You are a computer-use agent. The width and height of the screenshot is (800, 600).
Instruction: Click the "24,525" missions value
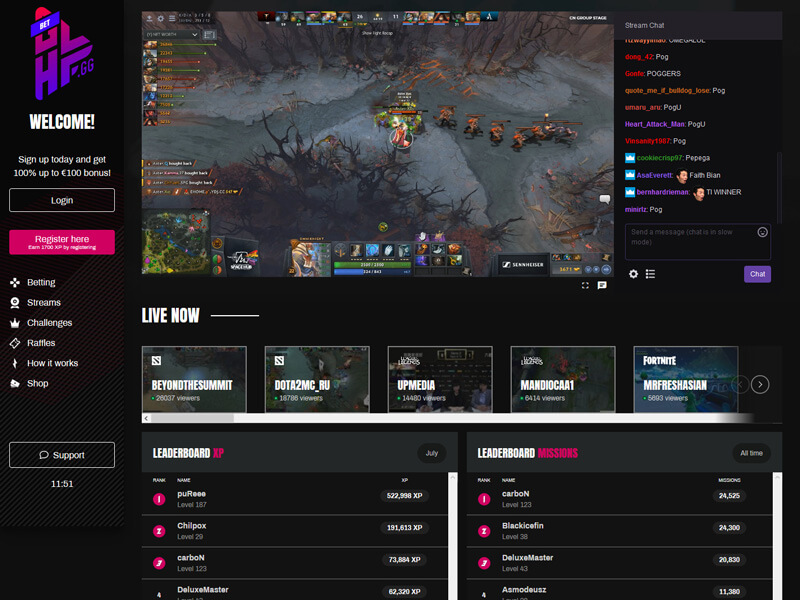click(x=729, y=495)
